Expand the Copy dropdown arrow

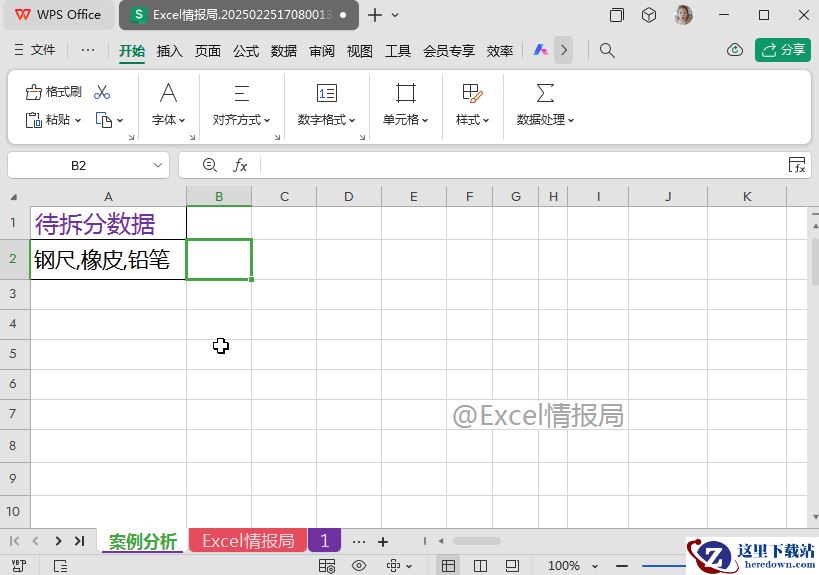[120, 121]
